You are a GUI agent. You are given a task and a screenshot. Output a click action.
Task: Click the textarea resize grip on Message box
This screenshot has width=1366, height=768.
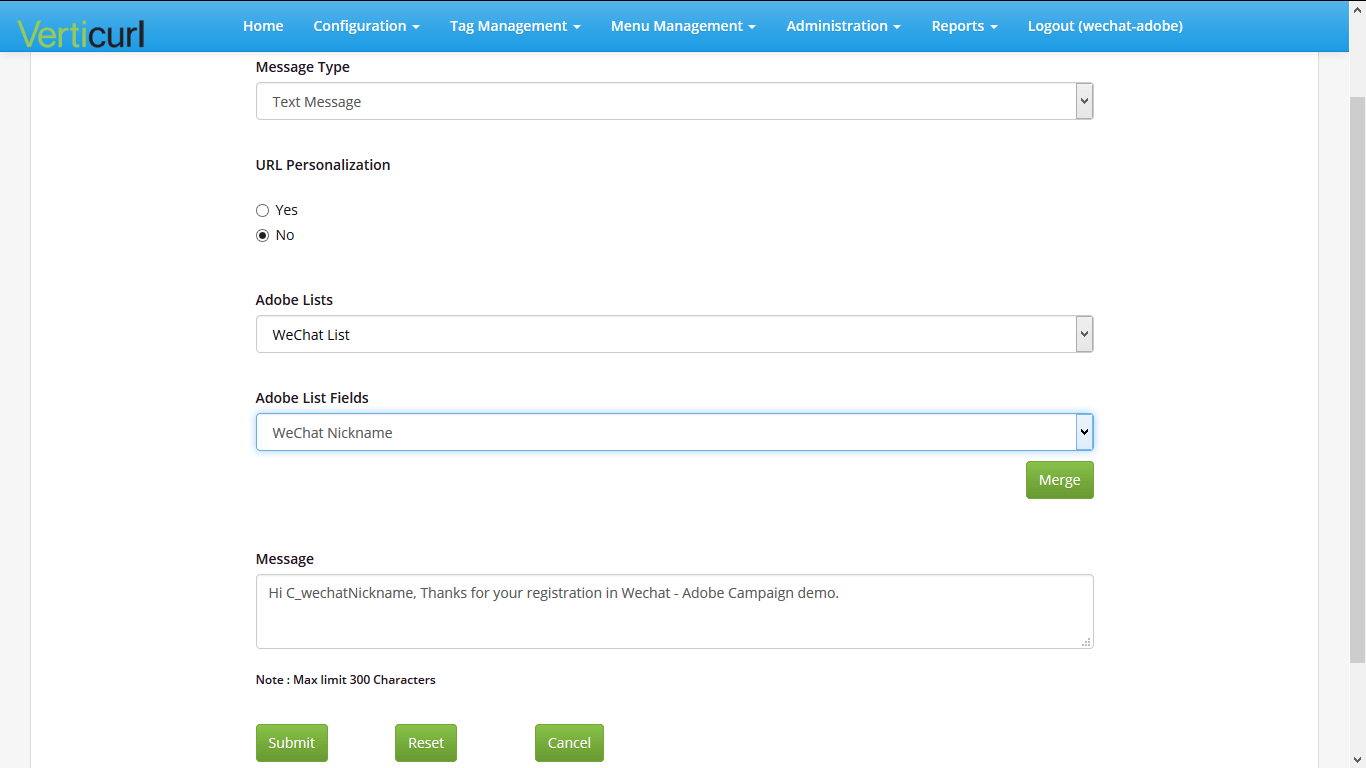click(x=1086, y=643)
